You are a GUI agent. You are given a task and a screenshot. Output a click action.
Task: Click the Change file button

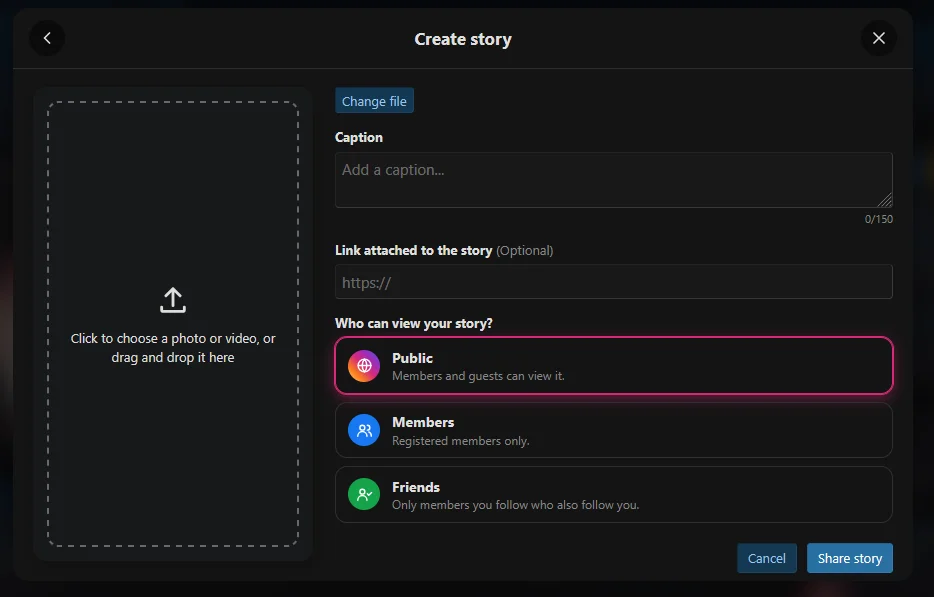(x=374, y=101)
